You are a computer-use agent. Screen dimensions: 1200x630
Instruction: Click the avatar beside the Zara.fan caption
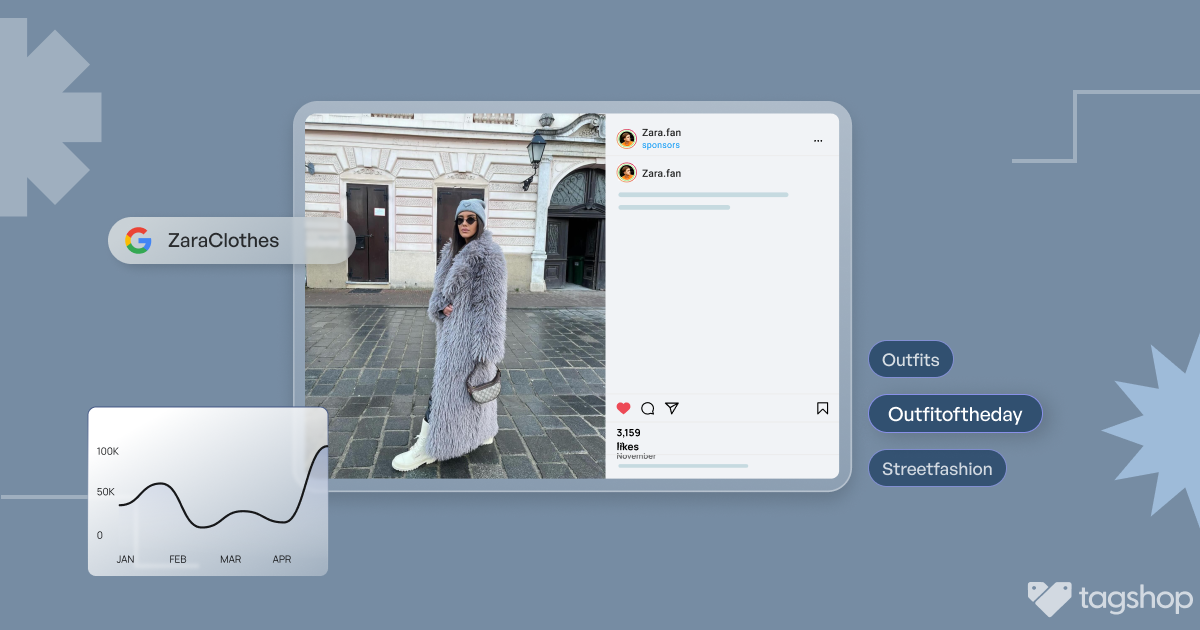tap(627, 173)
